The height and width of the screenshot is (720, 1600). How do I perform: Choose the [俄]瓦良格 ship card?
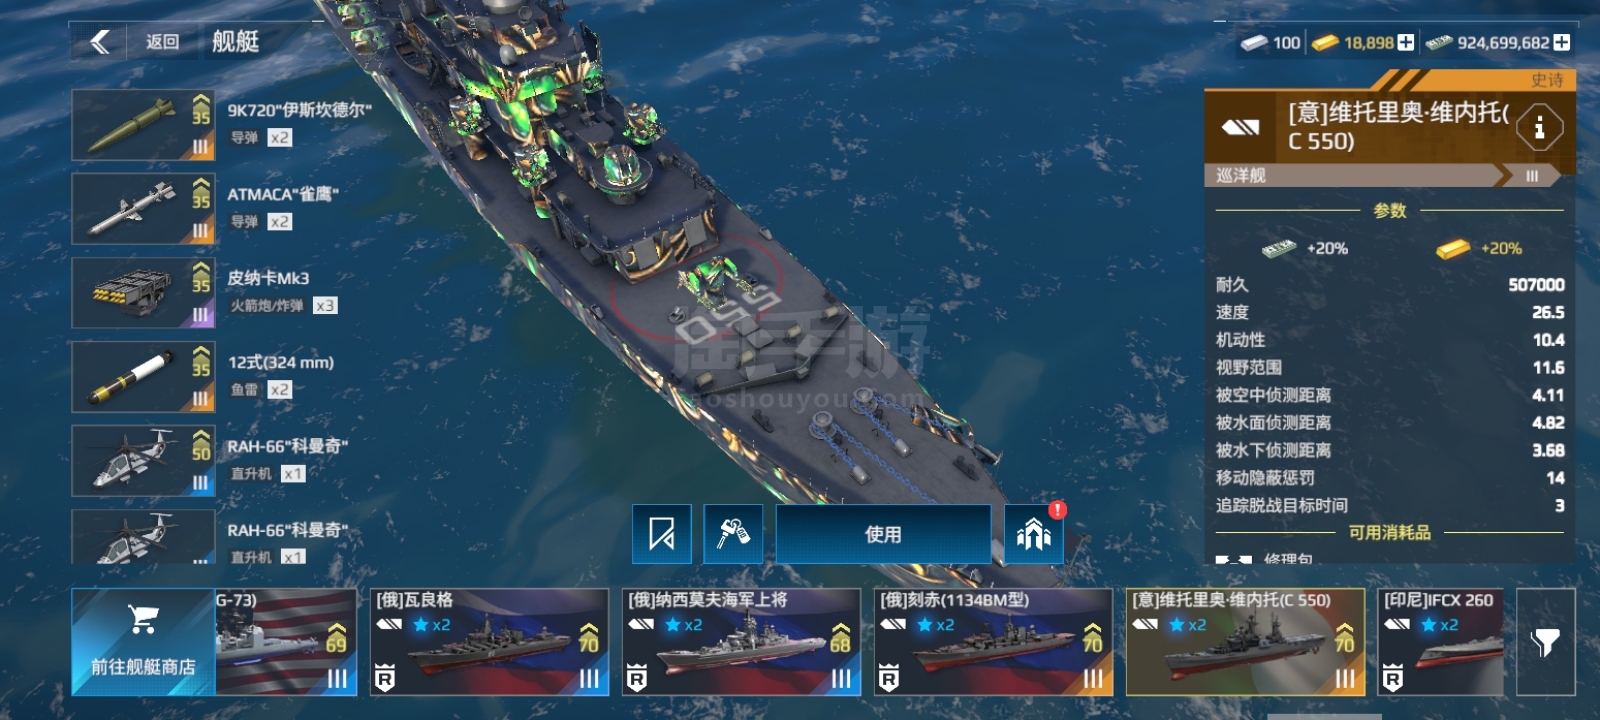tap(489, 642)
